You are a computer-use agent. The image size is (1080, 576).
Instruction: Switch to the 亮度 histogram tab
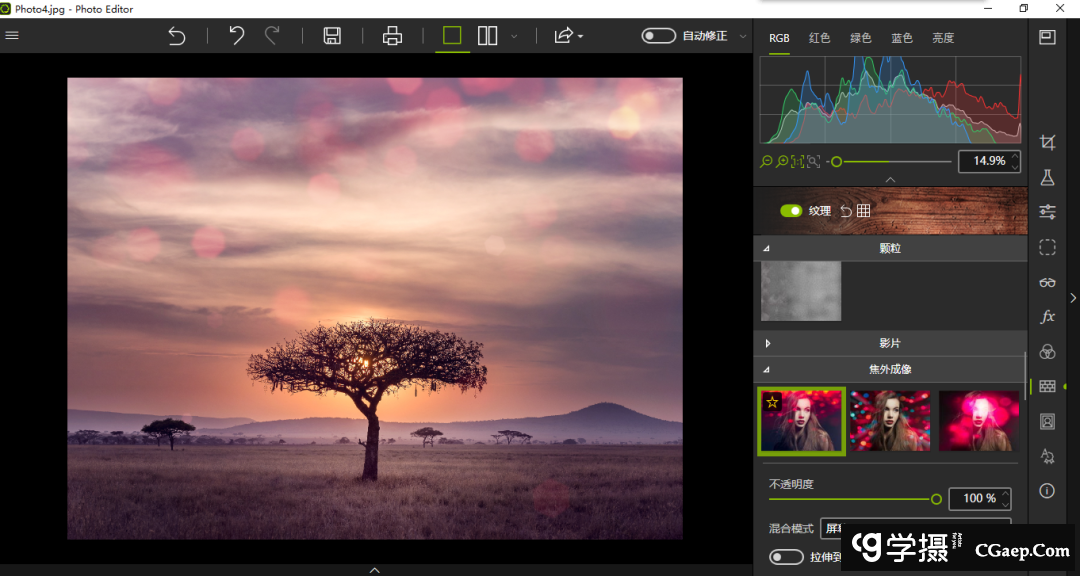pos(943,38)
